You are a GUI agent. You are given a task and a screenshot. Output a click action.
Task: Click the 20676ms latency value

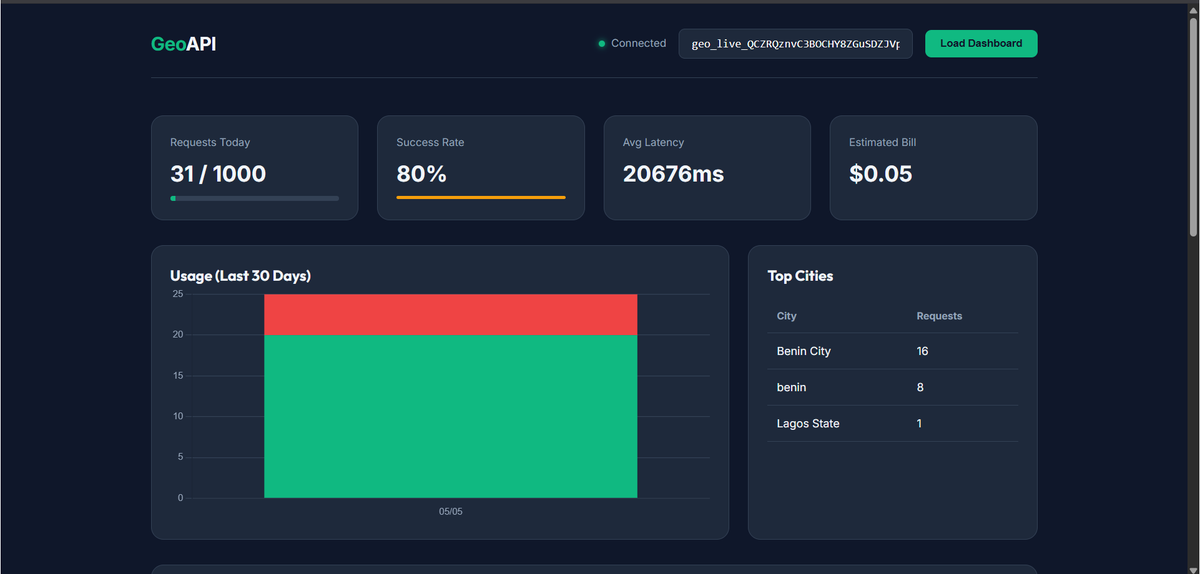click(673, 174)
